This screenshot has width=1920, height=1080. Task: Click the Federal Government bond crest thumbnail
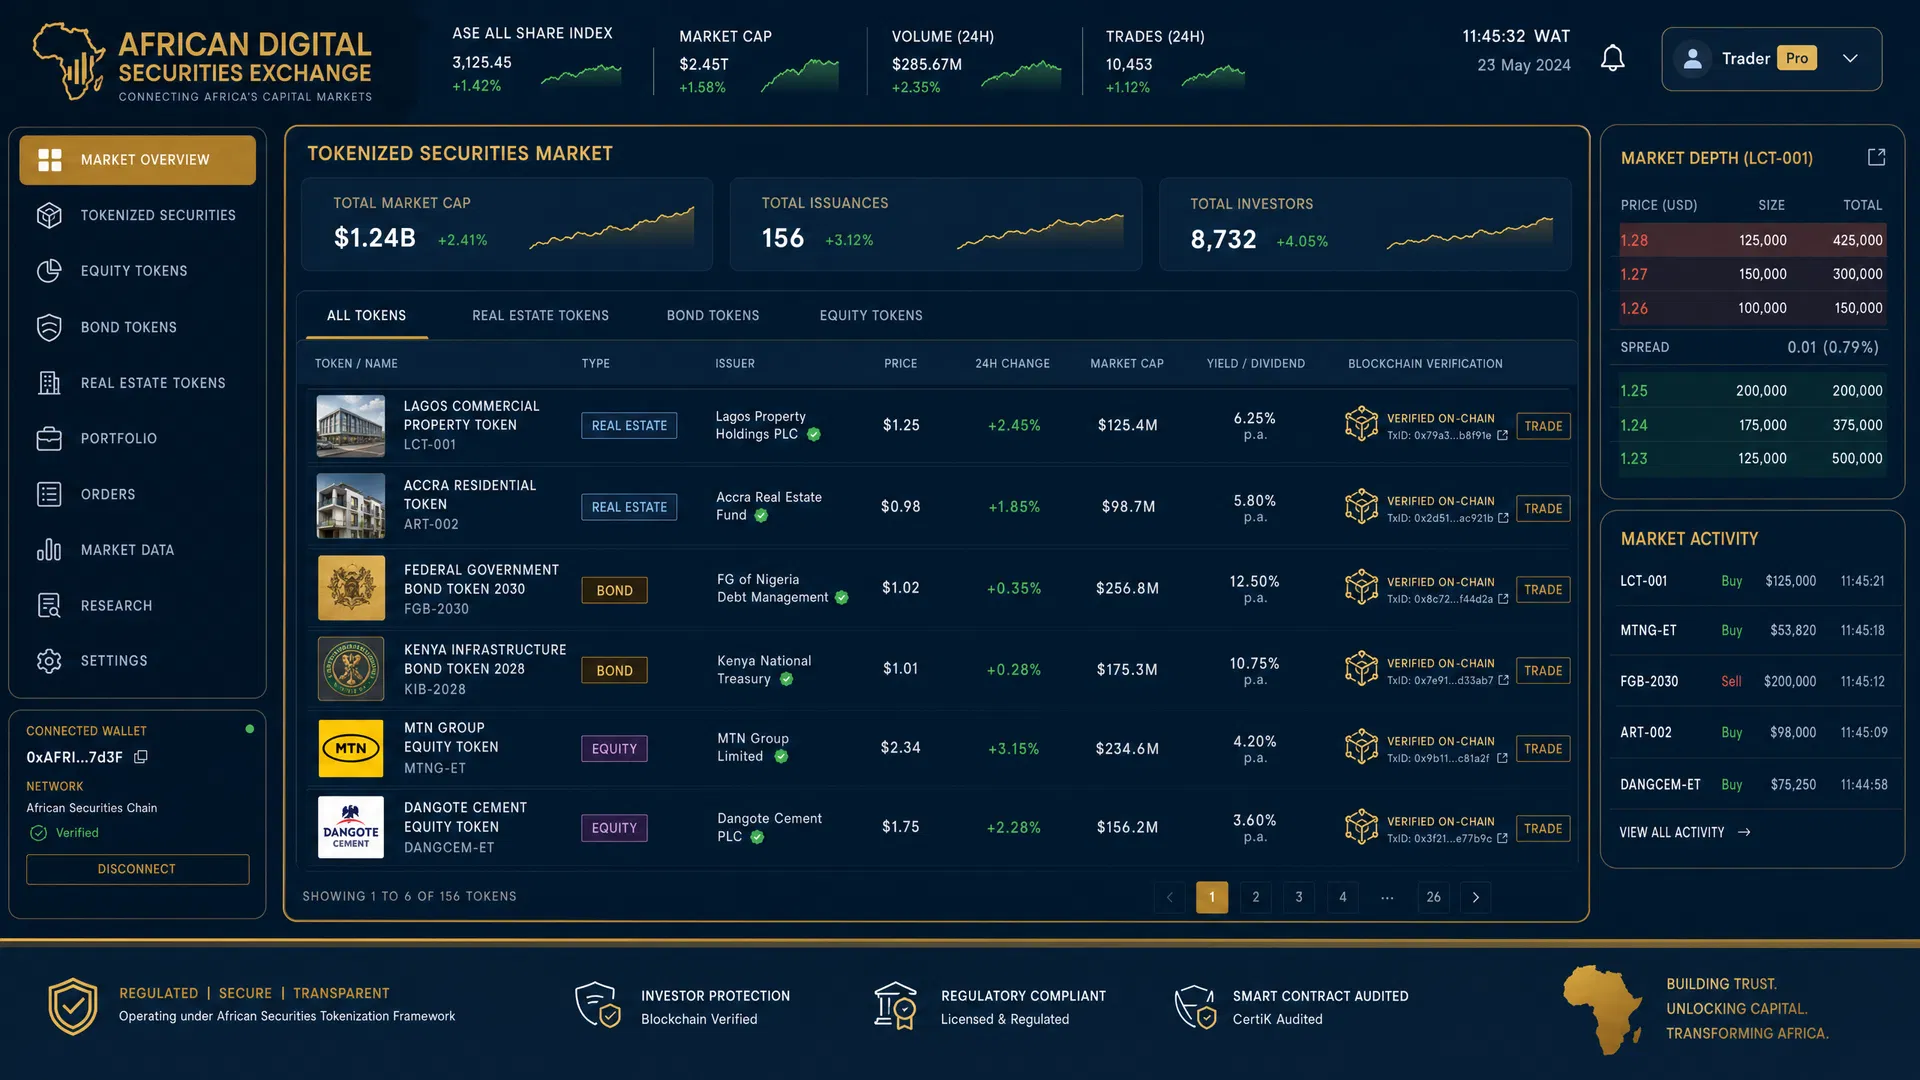coord(351,588)
